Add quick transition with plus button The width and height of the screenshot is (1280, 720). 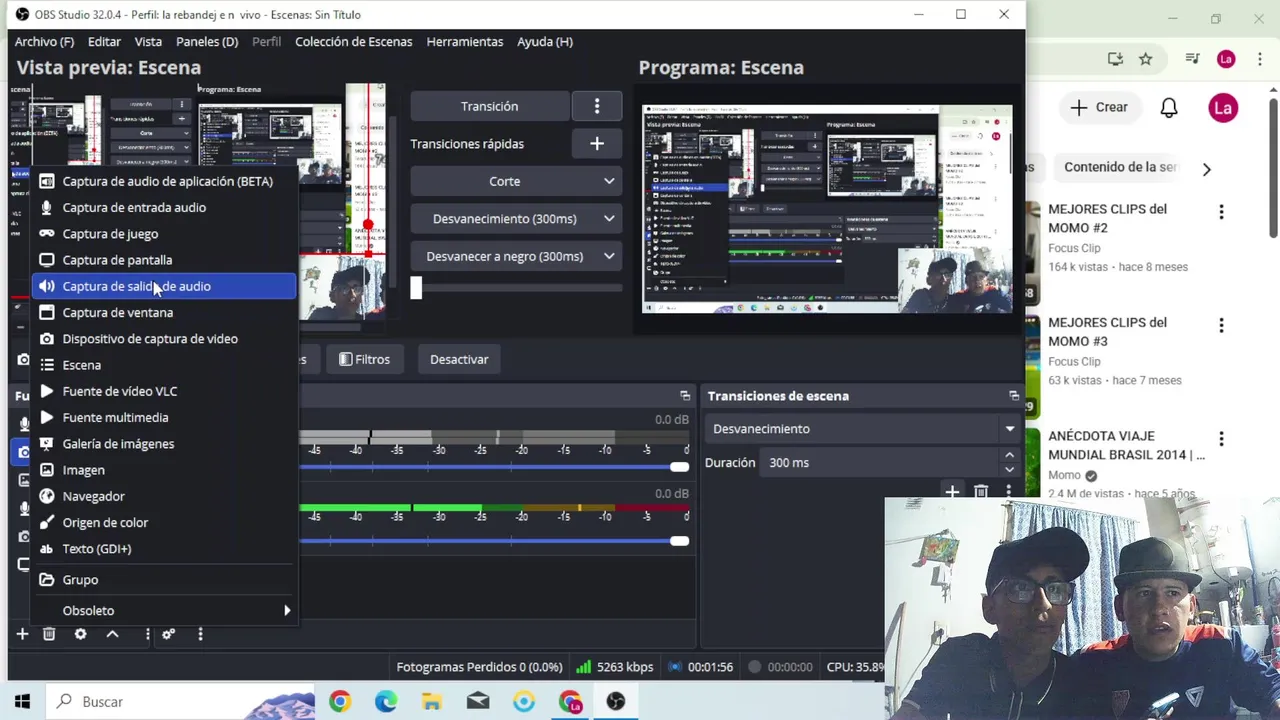[x=597, y=144]
